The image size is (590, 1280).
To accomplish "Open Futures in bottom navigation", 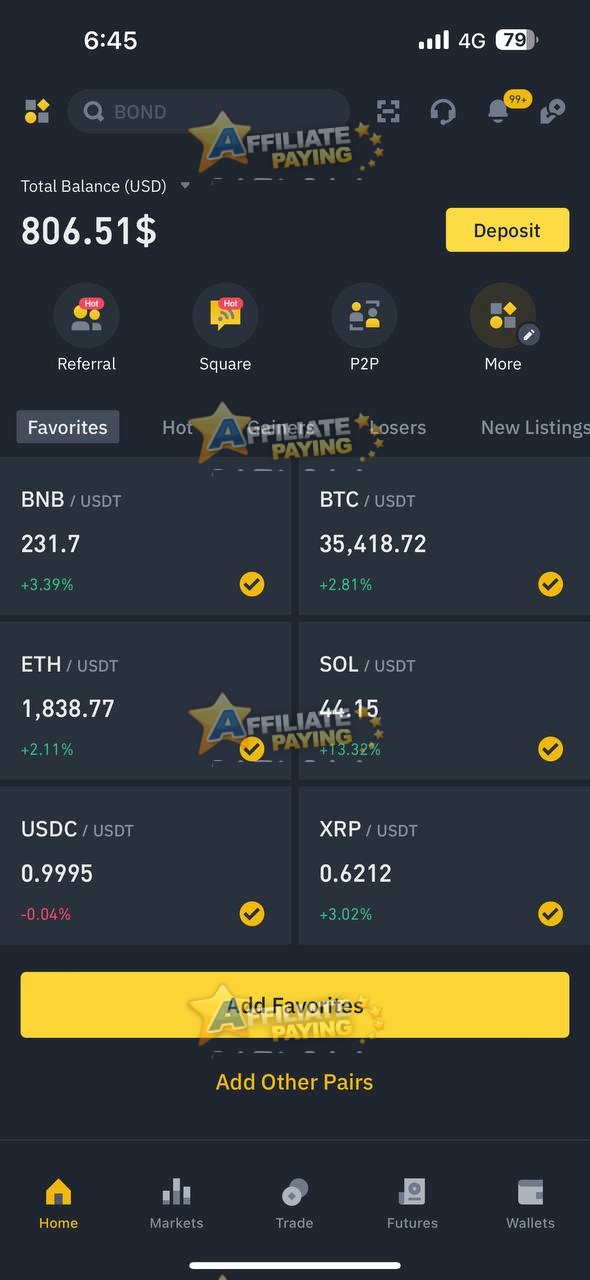I will tap(412, 1203).
